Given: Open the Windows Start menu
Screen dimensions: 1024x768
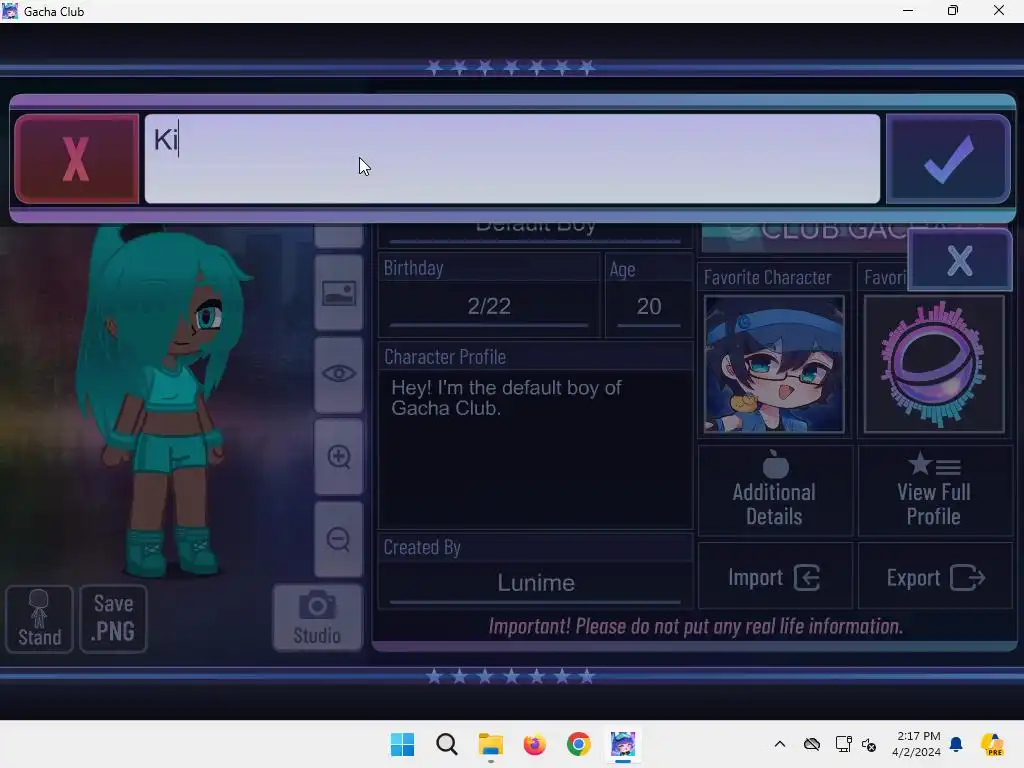Looking at the screenshot, I should pyautogui.click(x=402, y=744).
